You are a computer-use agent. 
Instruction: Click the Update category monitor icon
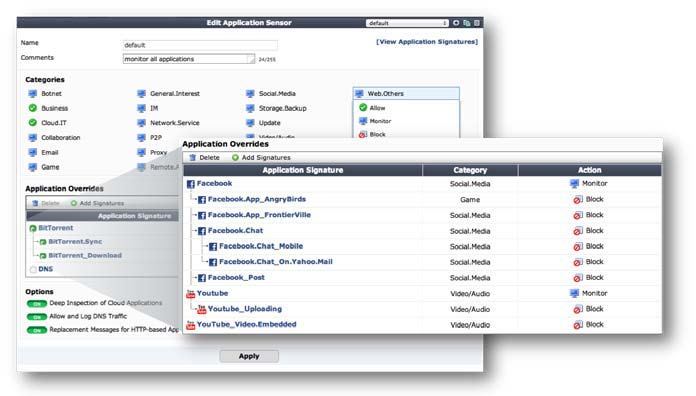point(250,123)
